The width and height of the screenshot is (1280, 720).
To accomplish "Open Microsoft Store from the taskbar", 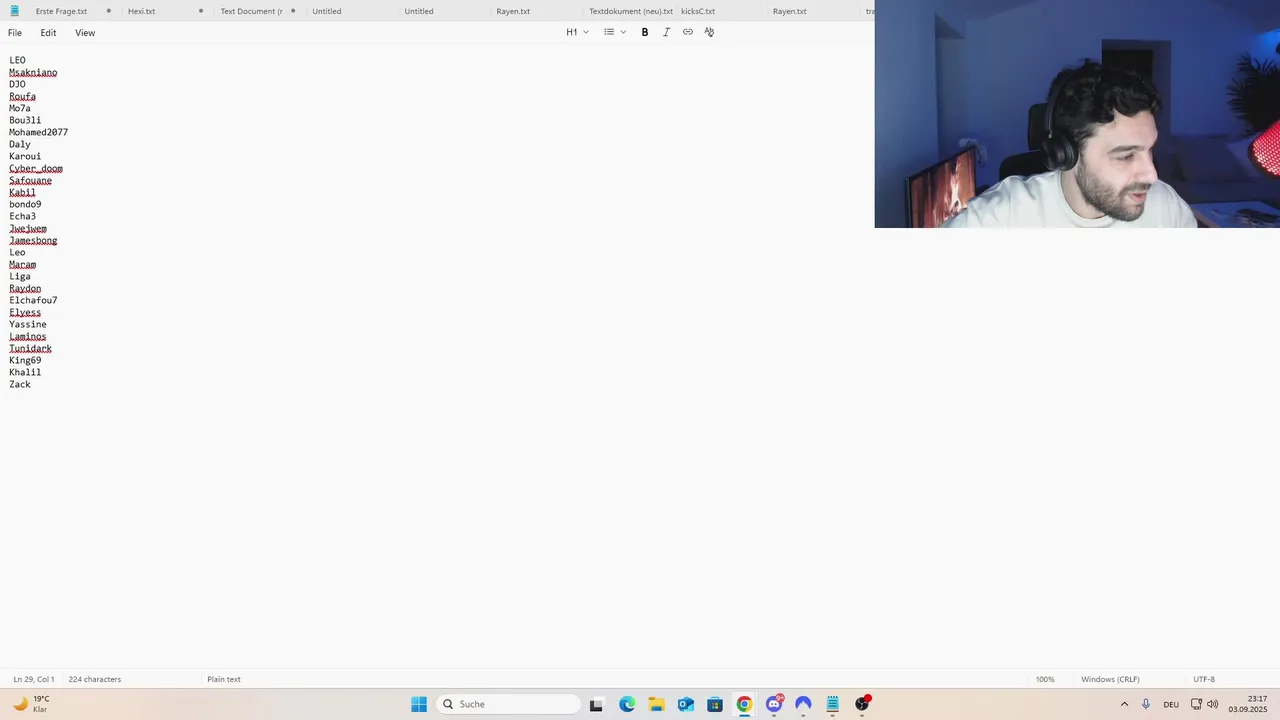I will click(715, 704).
